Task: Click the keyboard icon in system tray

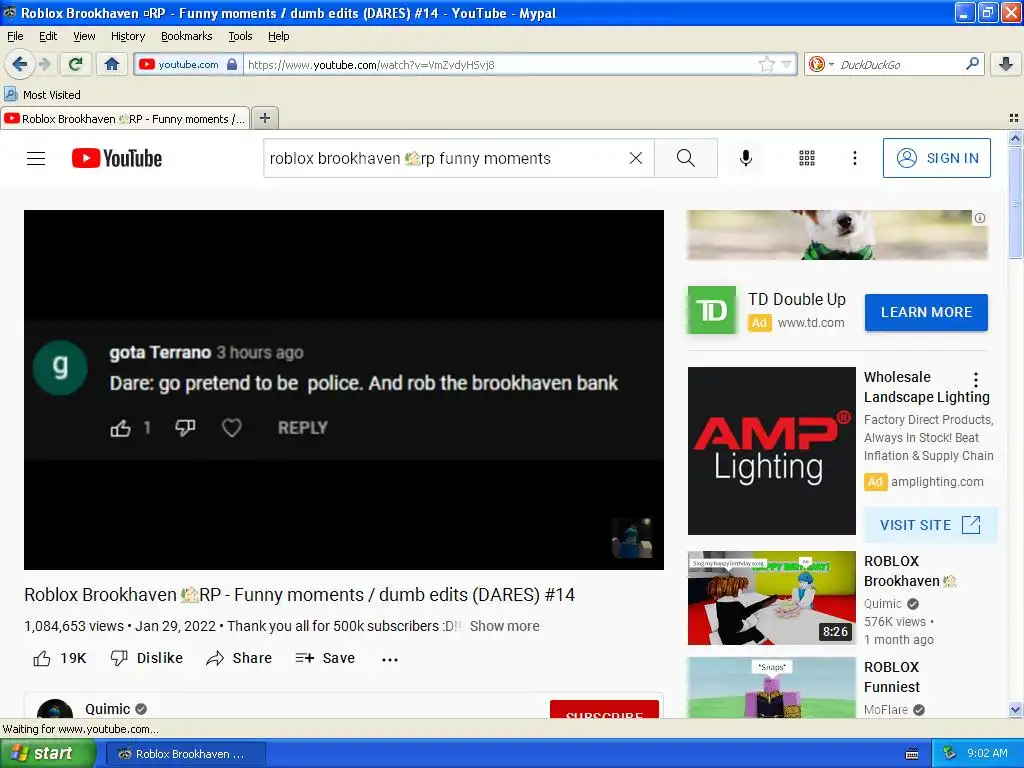Action: (912, 754)
